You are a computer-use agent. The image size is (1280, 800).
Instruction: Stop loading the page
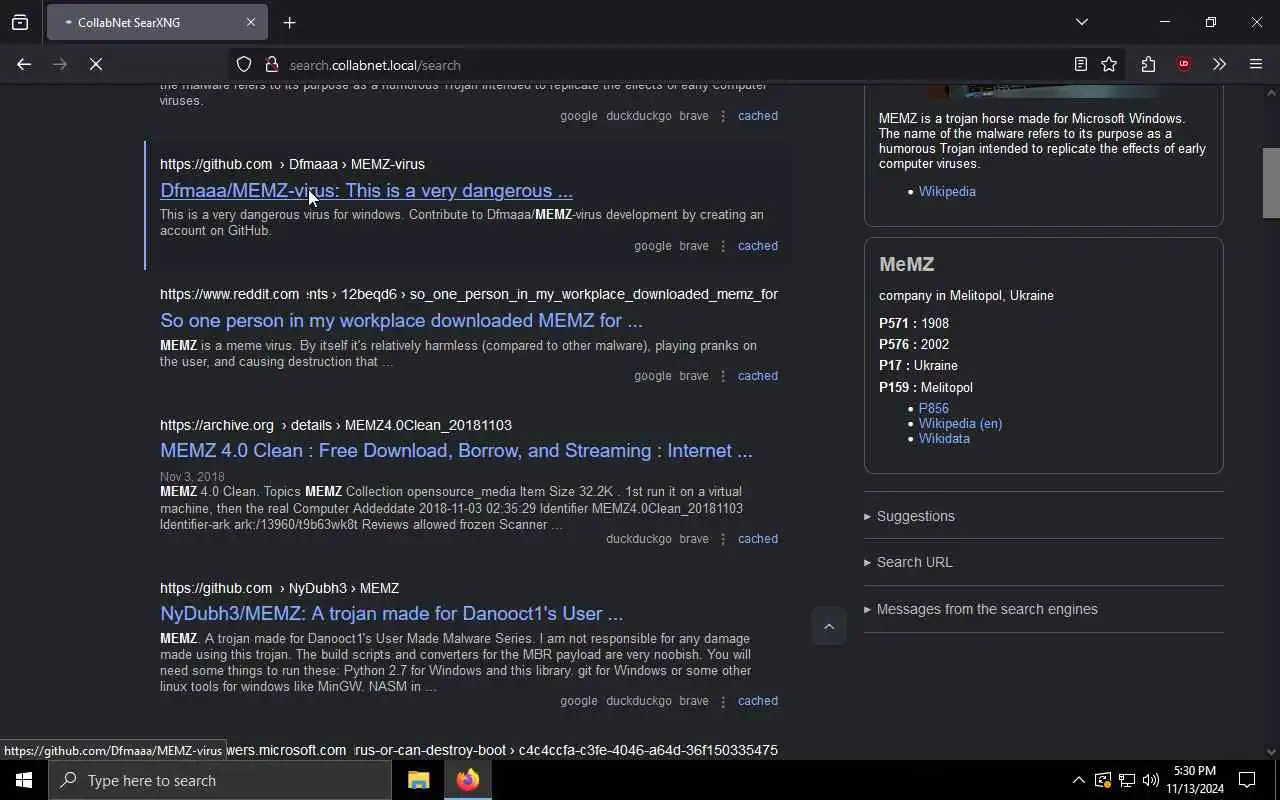pyautogui.click(x=96, y=64)
